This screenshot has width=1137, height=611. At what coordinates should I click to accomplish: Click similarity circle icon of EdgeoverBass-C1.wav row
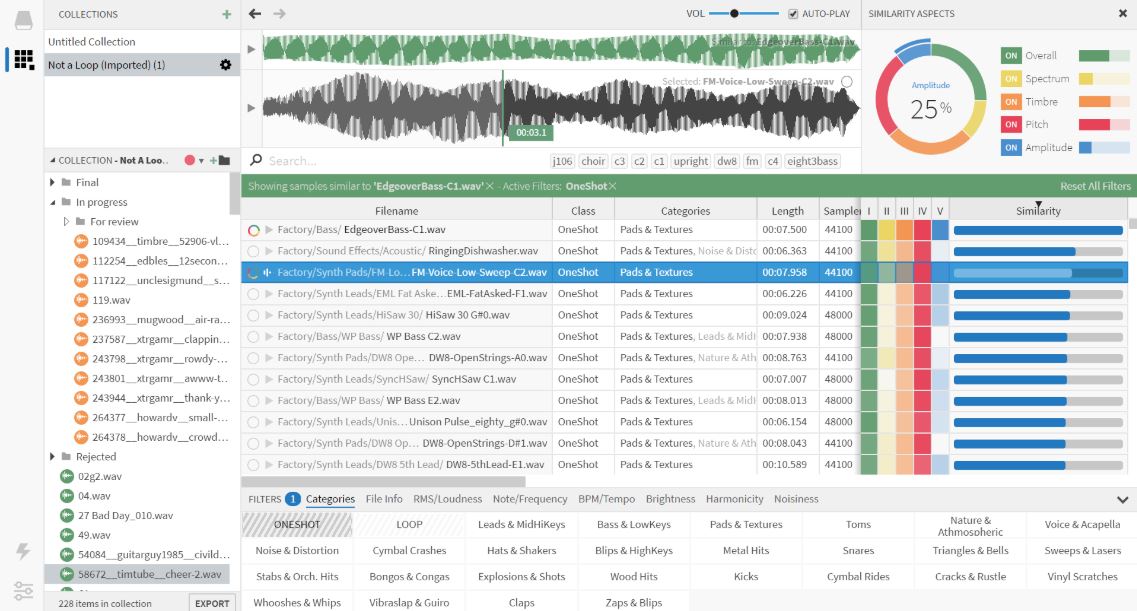(253, 230)
